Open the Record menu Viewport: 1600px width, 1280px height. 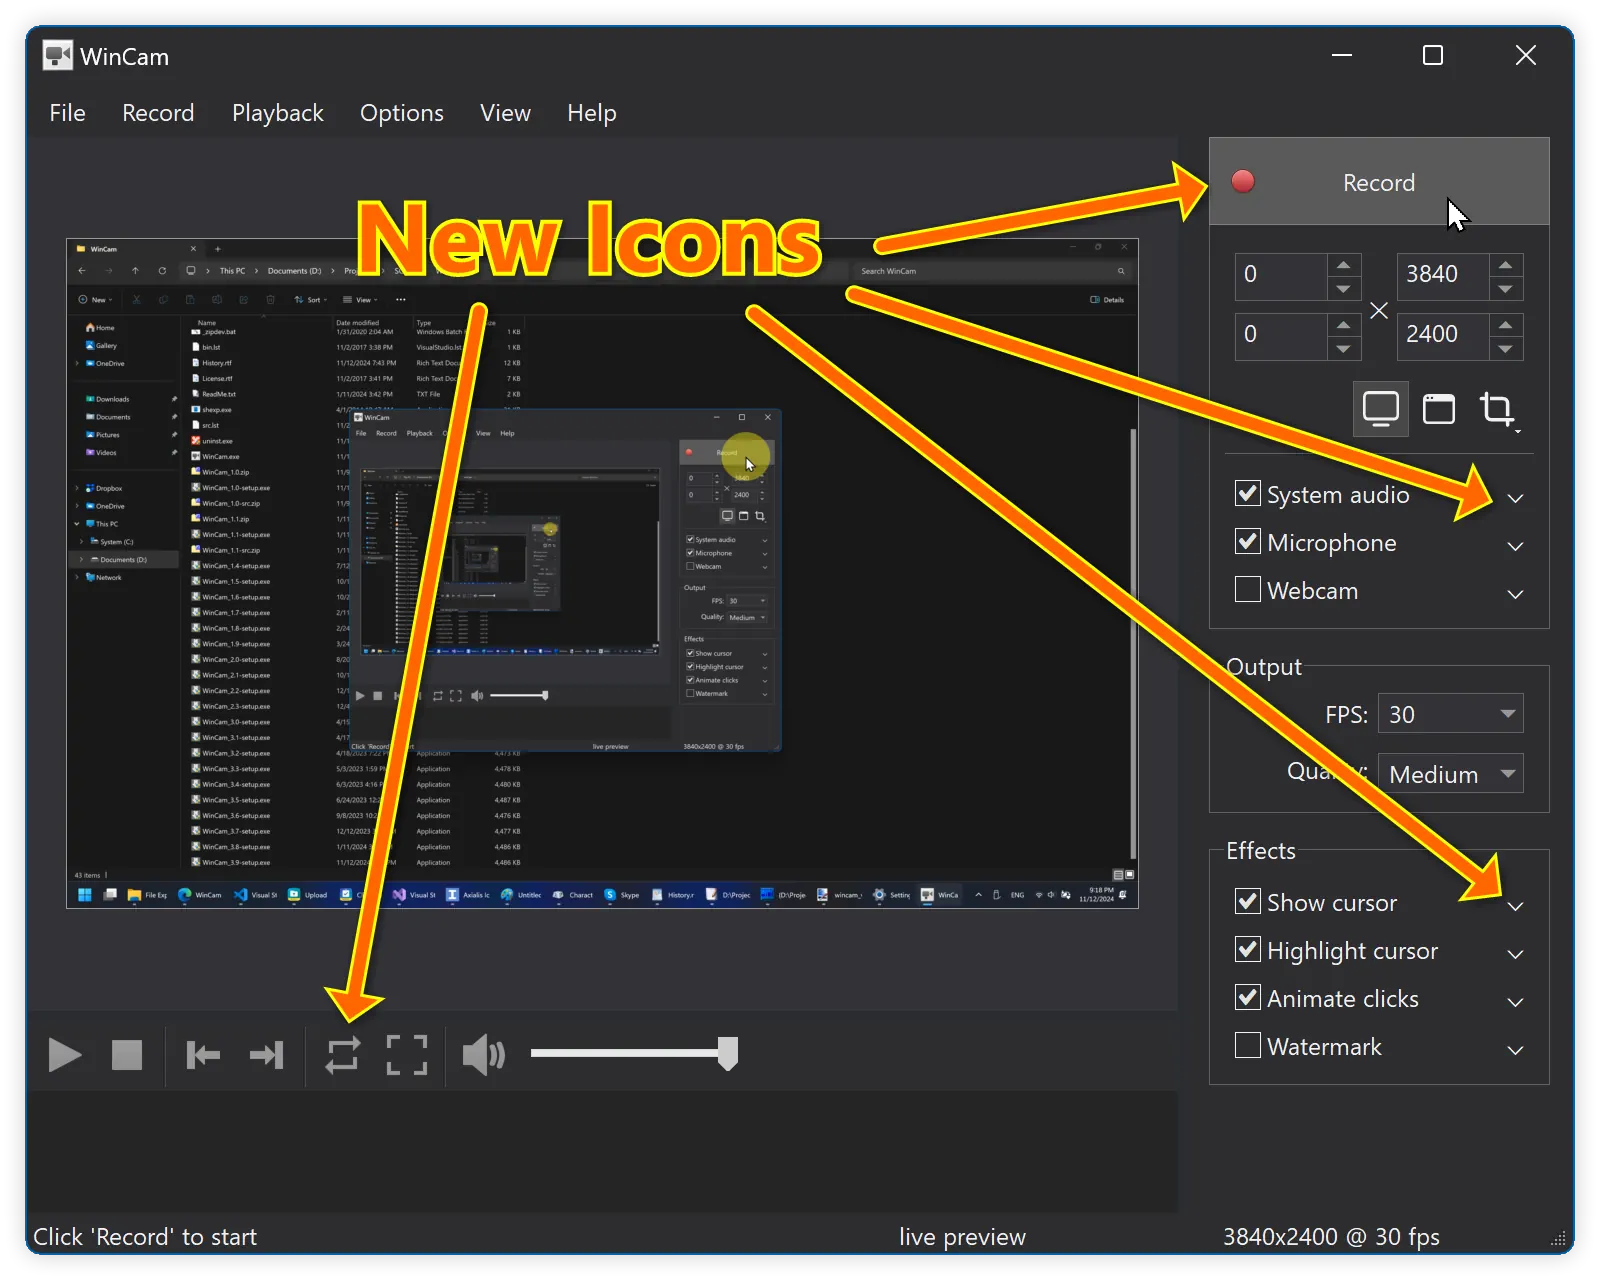click(158, 113)
